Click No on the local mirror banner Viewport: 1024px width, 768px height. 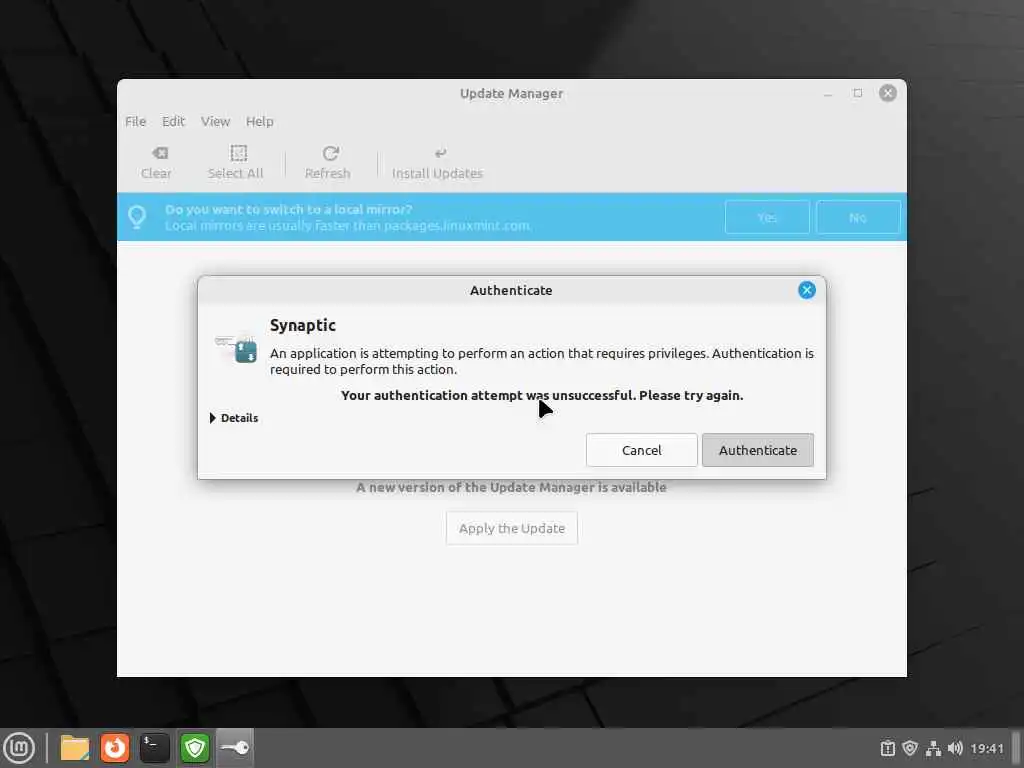[858, 217]
